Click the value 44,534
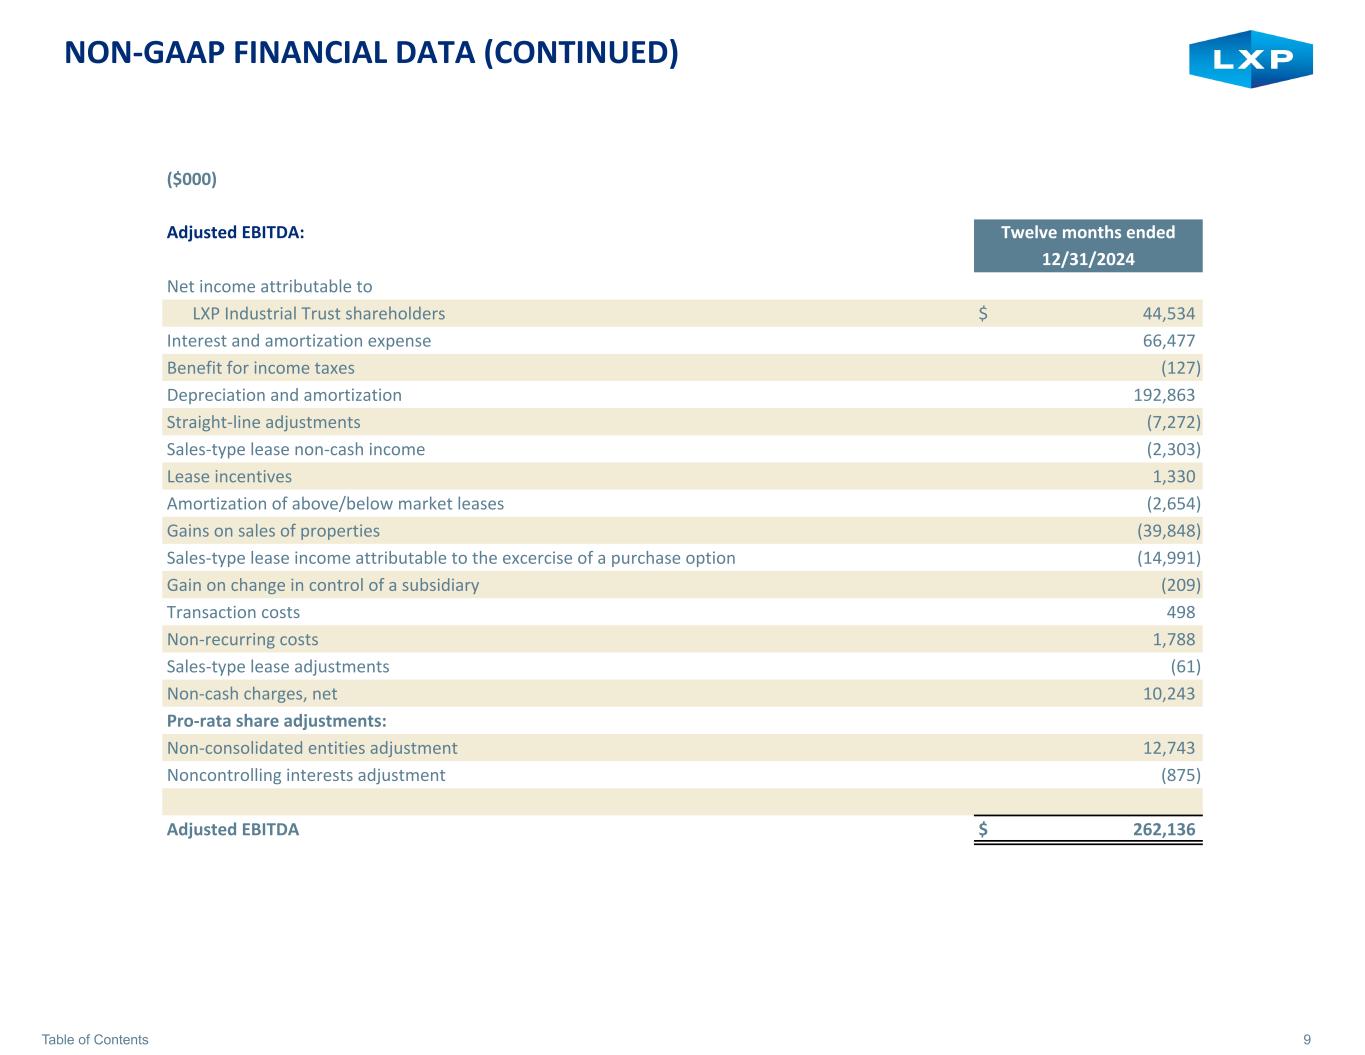This screenshot has width=1365, height=1055. [1168, 313]
